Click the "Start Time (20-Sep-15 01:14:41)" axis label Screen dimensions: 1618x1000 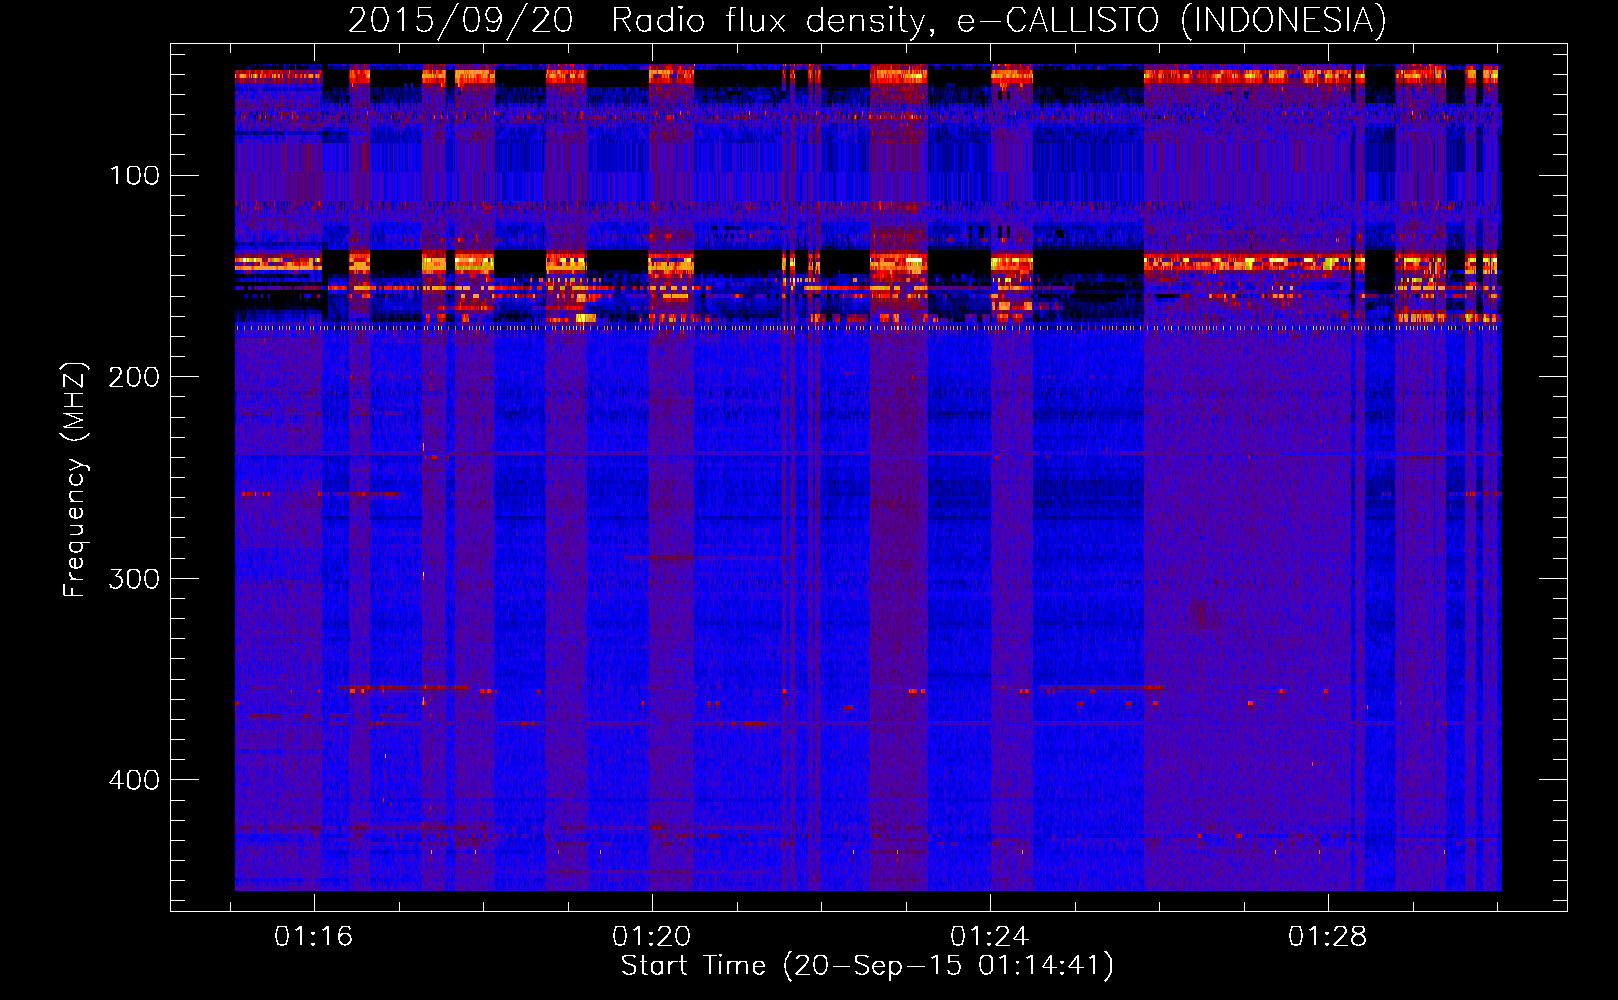pyautogui.click(x=867, y=966)
